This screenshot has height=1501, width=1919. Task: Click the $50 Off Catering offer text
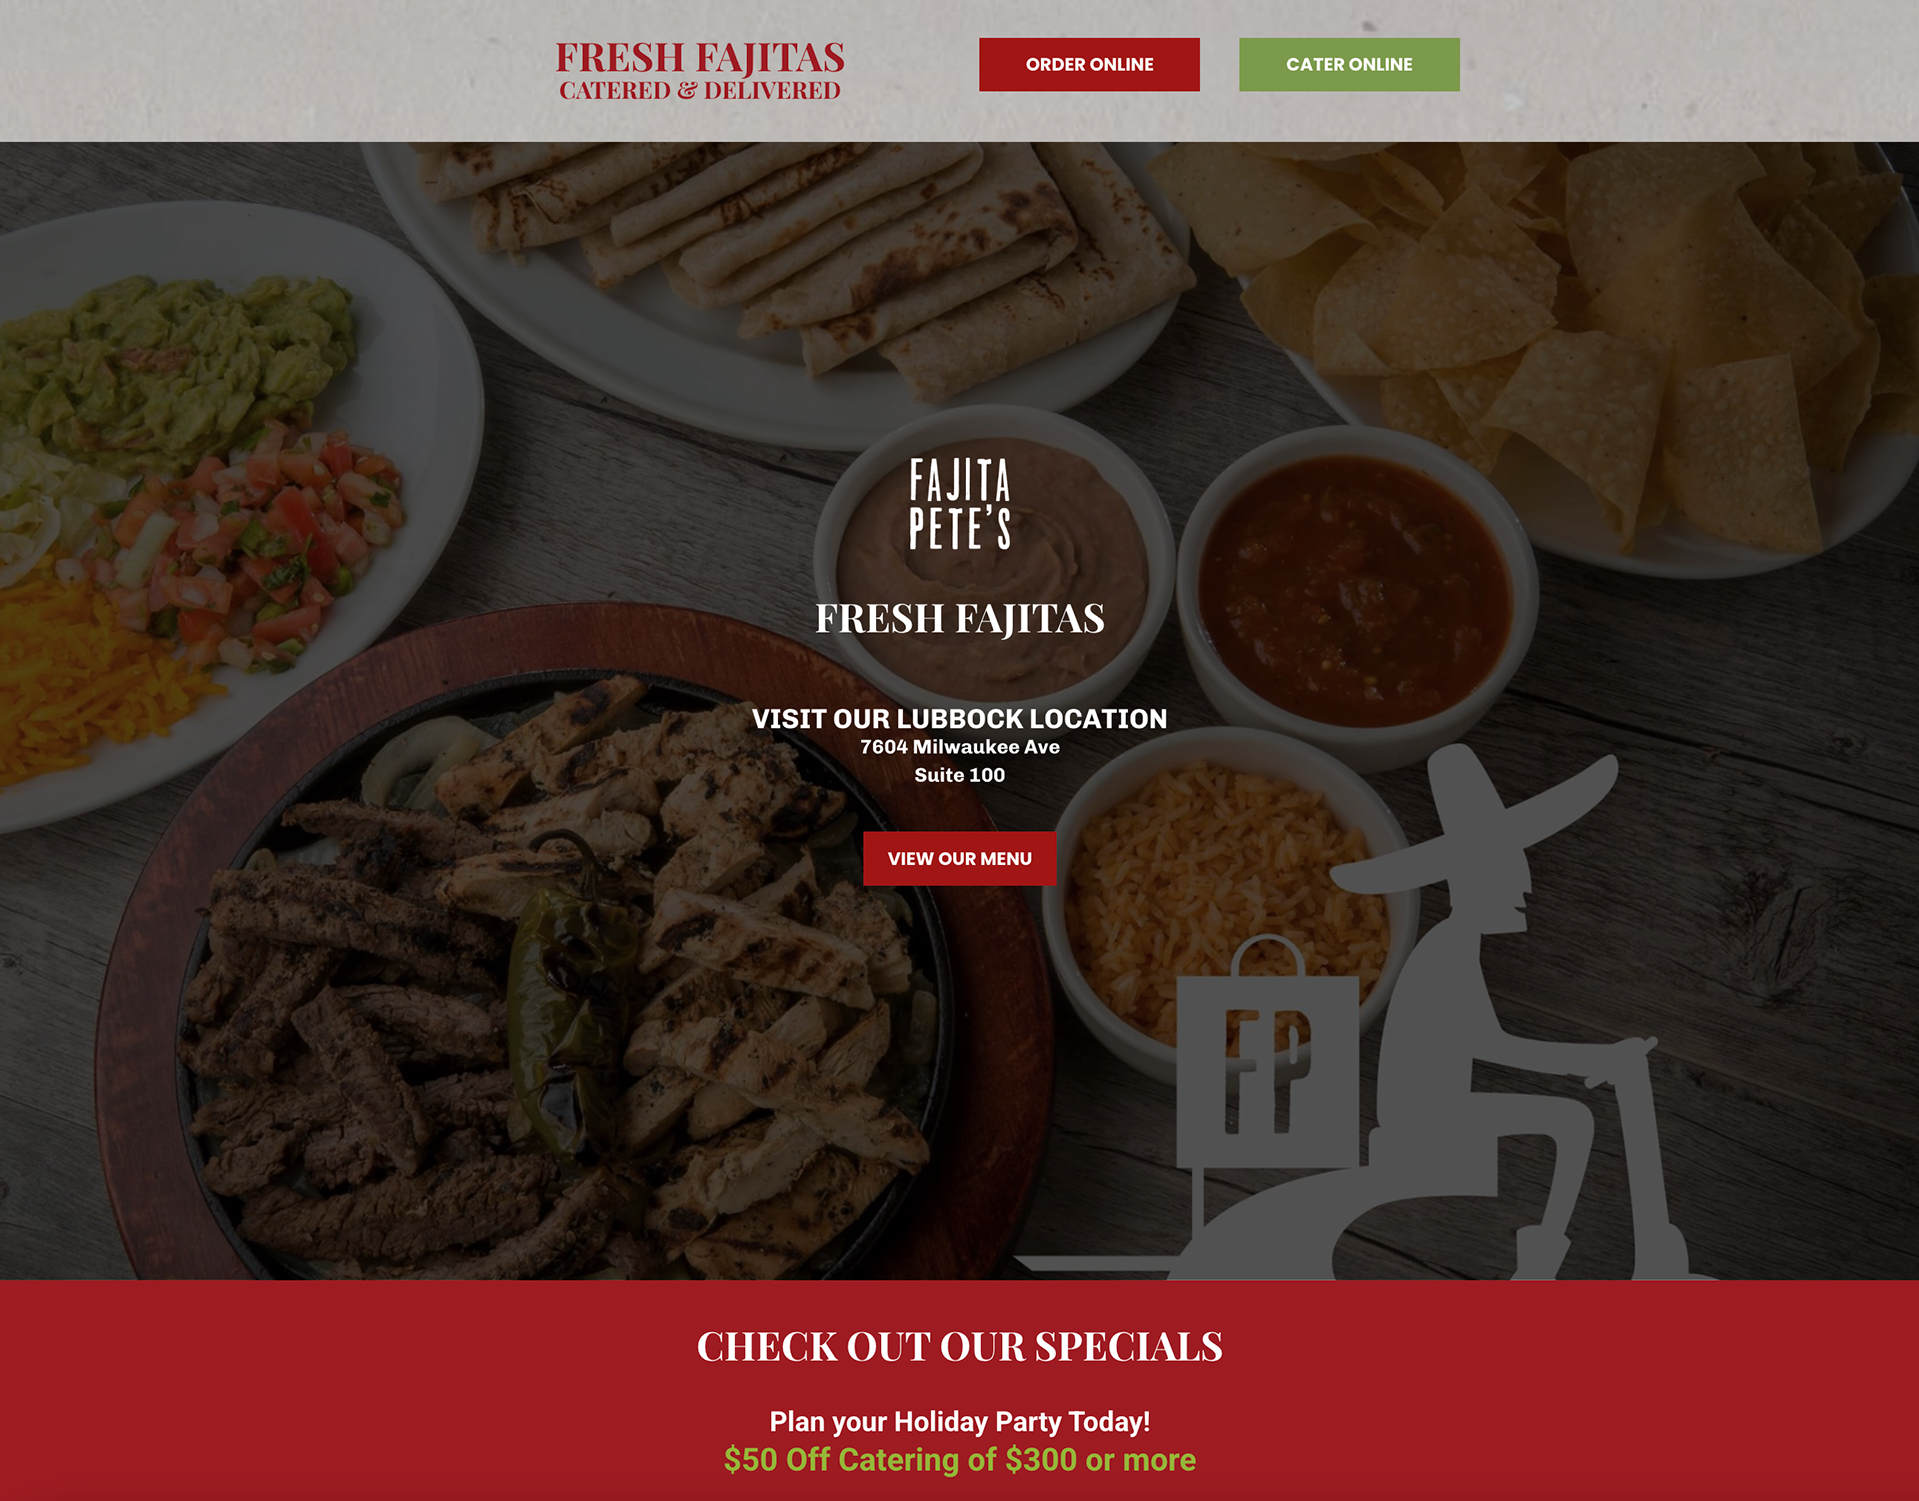pos(959,1460)
